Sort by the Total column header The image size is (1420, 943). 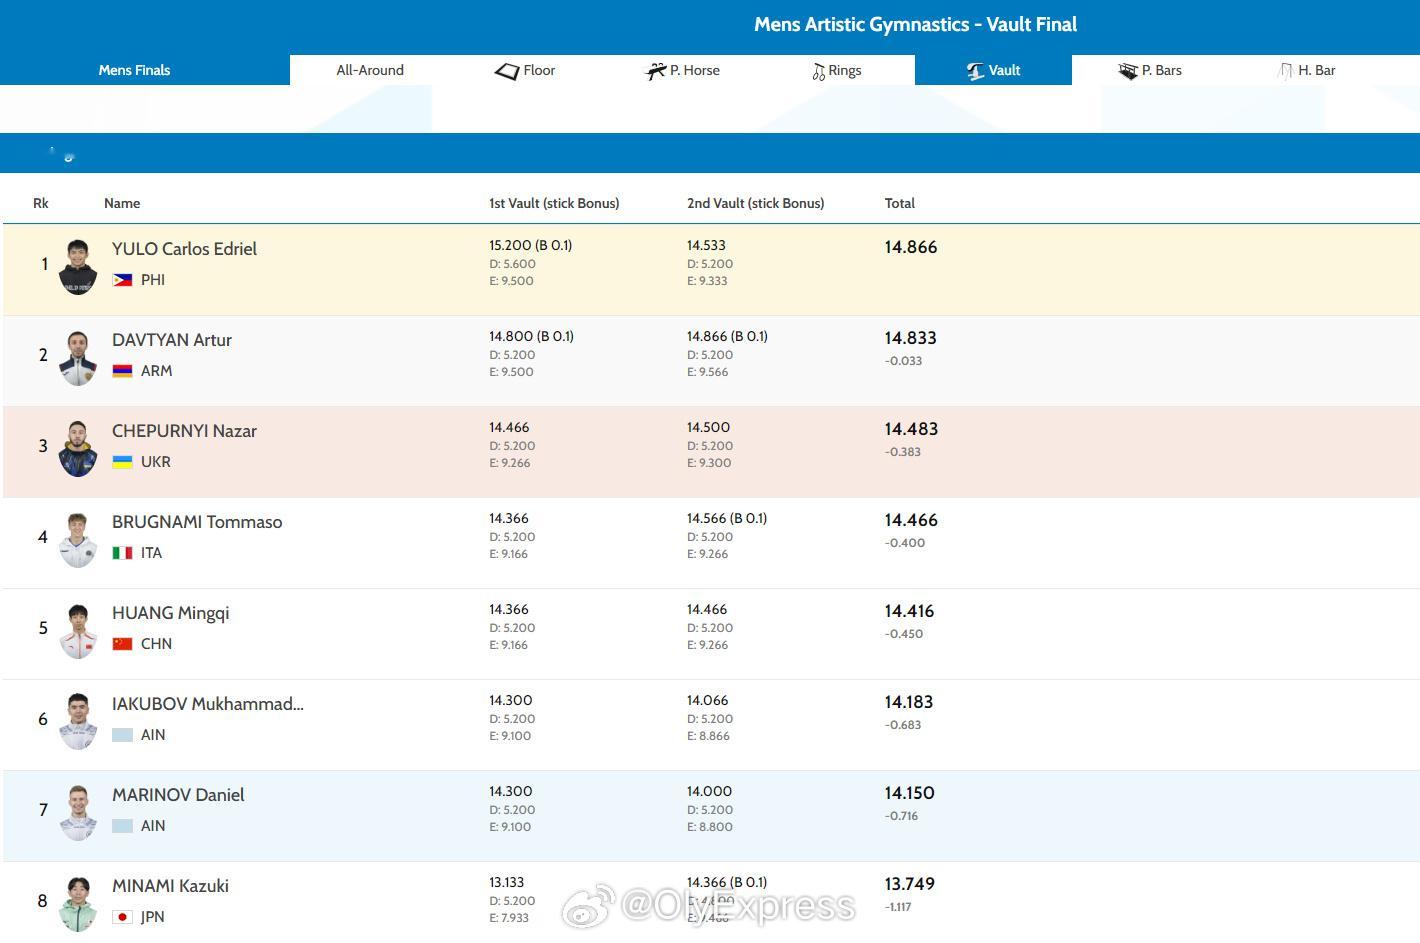click(899, 203)
